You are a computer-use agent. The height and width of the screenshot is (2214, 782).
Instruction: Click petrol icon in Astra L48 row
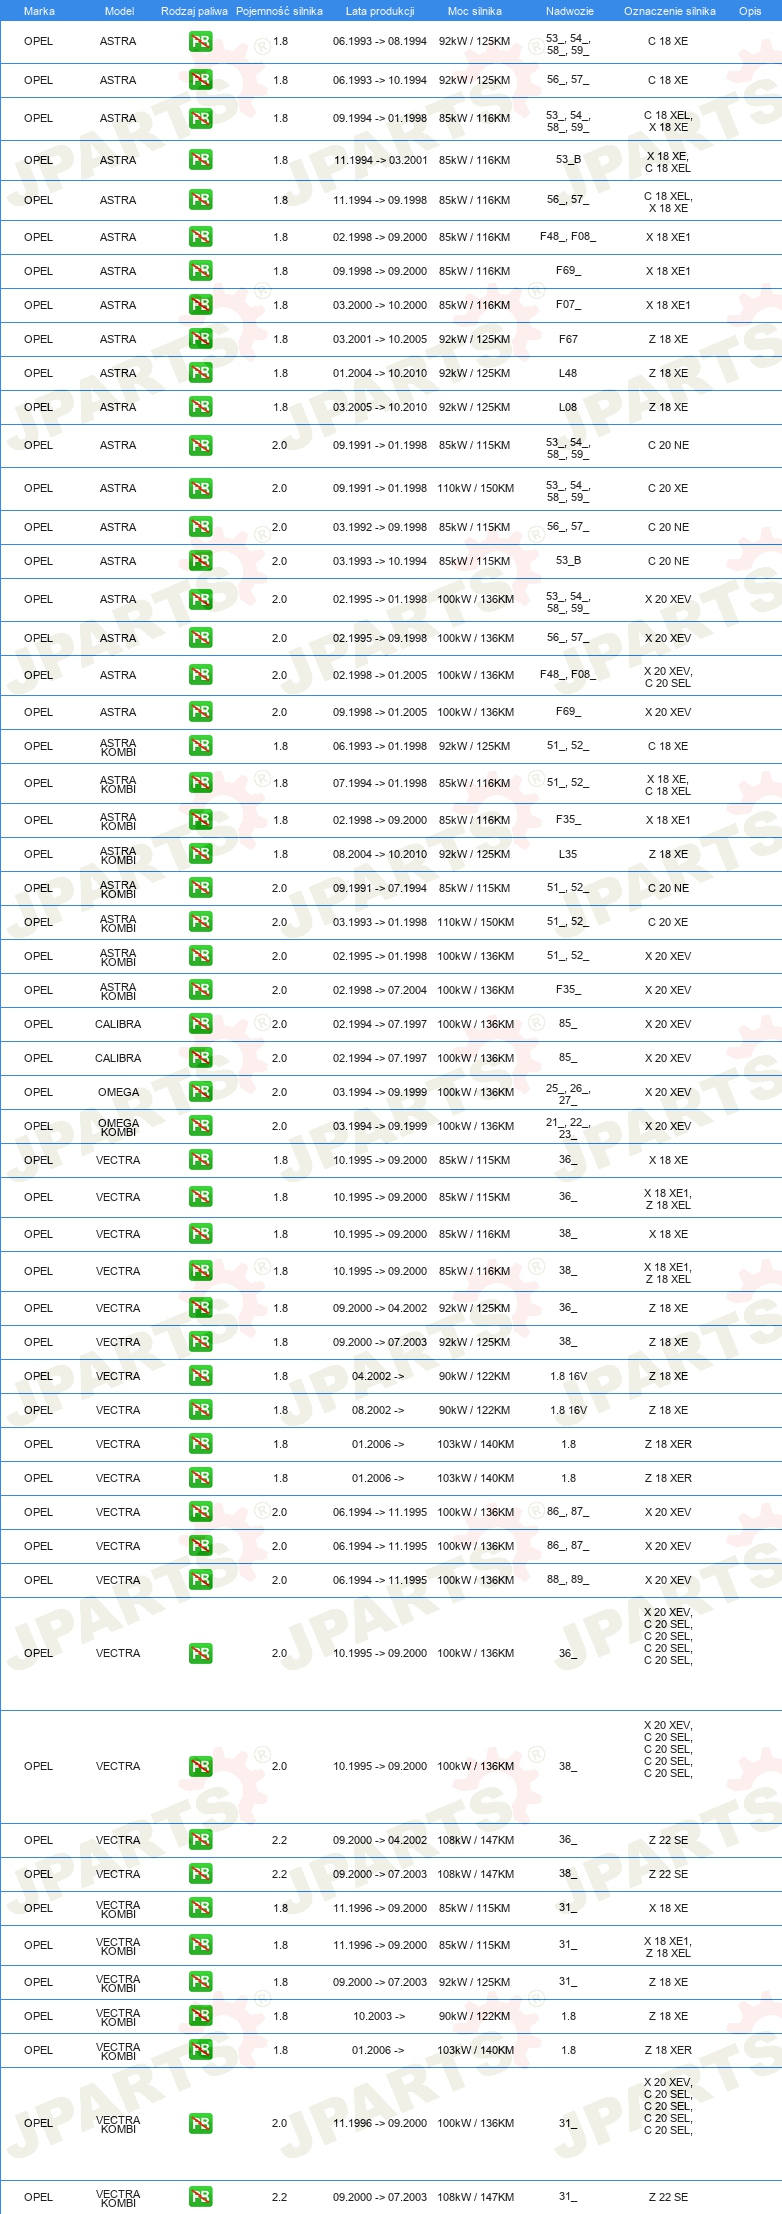(x=200, y=373)
